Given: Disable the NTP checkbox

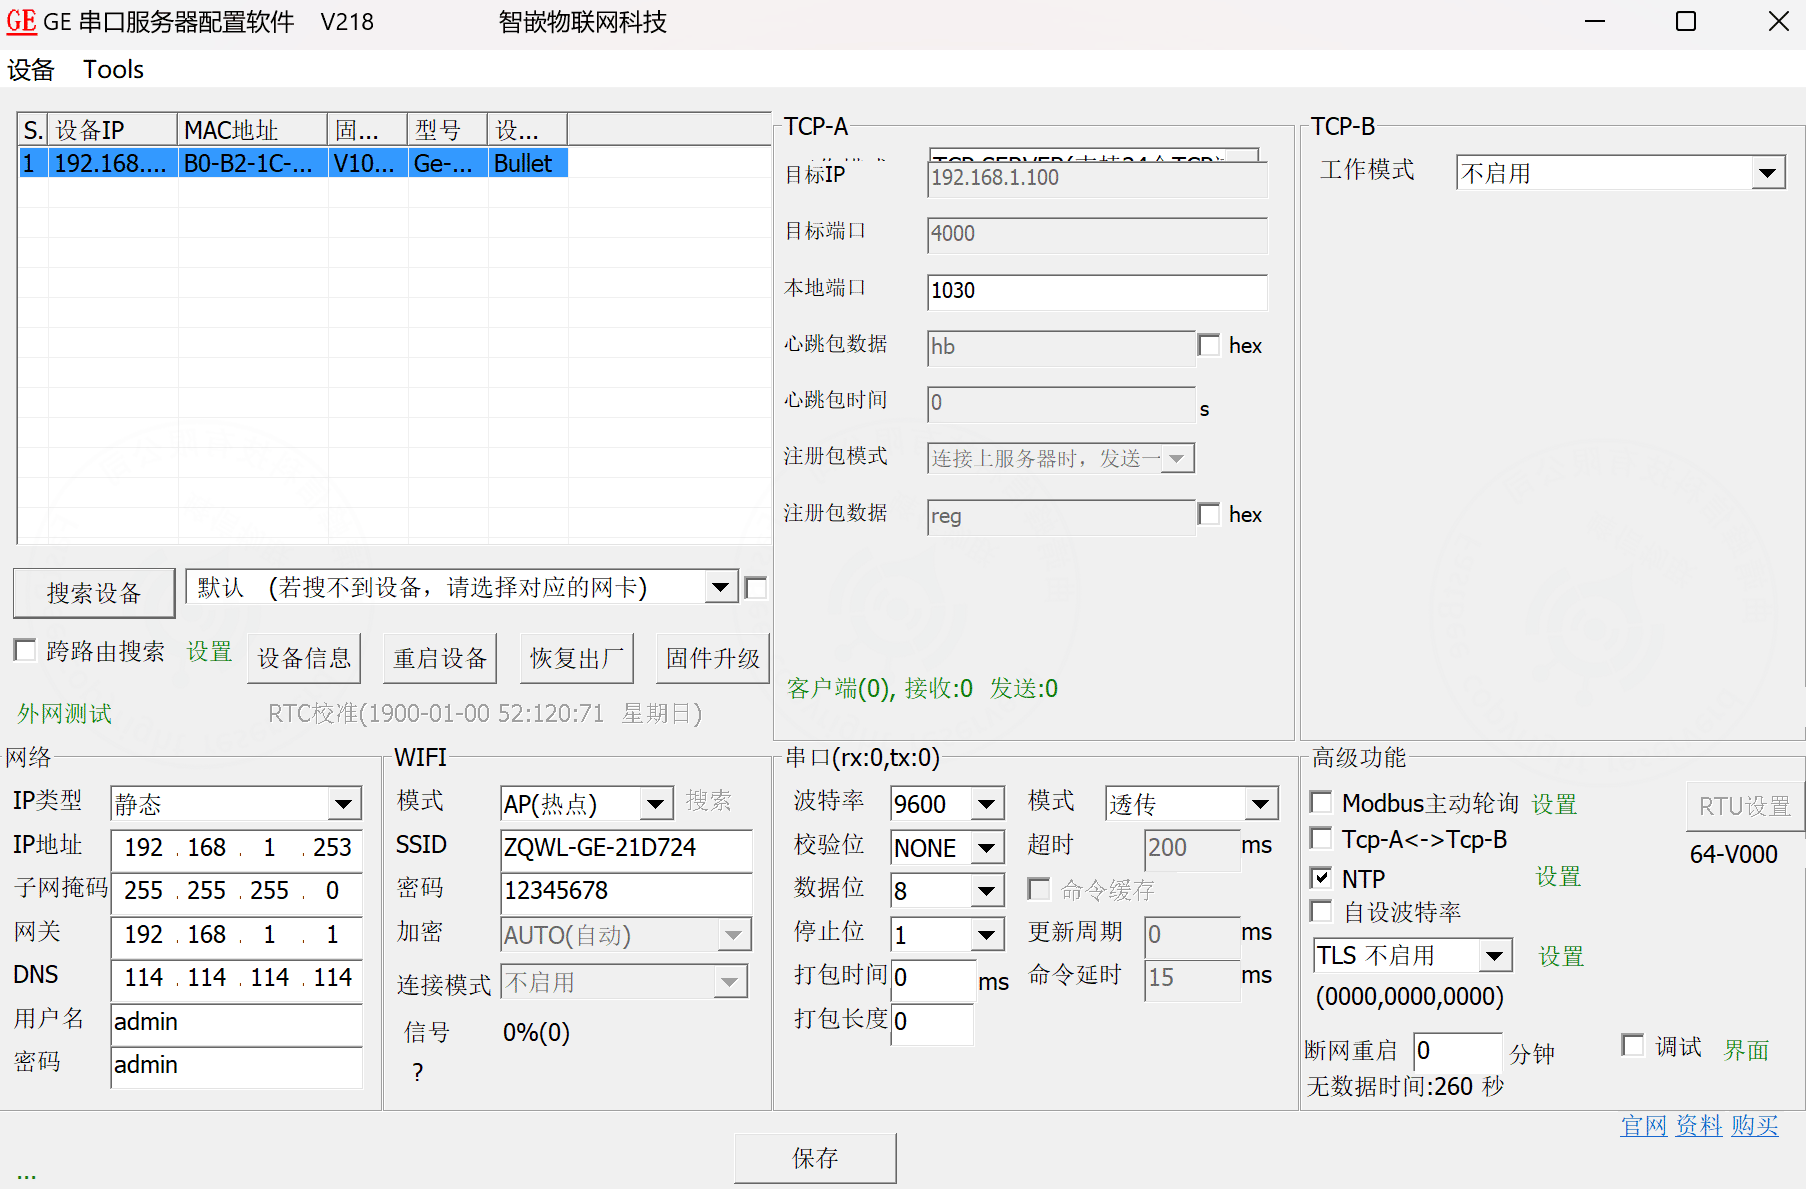Looking at the screenshot, I should (1321, 877).
